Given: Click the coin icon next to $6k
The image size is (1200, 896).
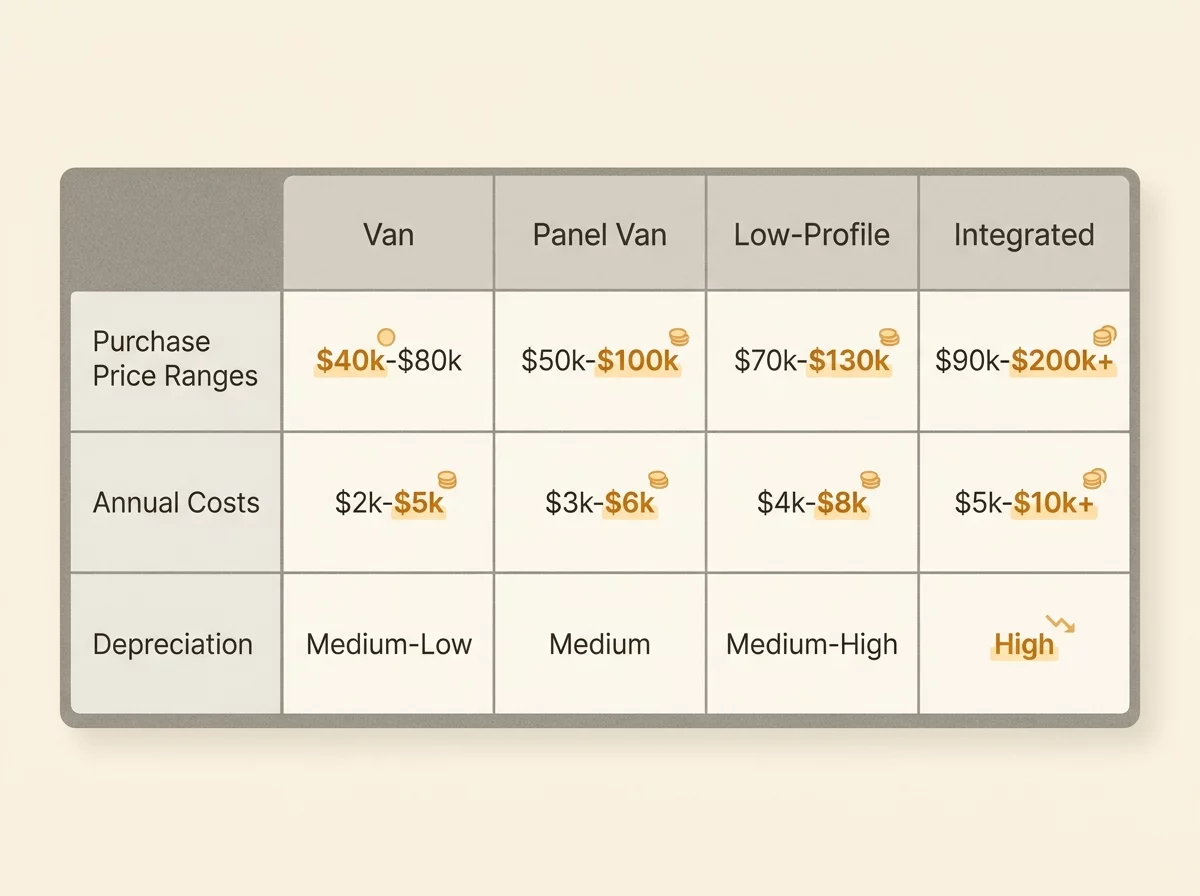Looking at the screenshot, I should [657, 480].
